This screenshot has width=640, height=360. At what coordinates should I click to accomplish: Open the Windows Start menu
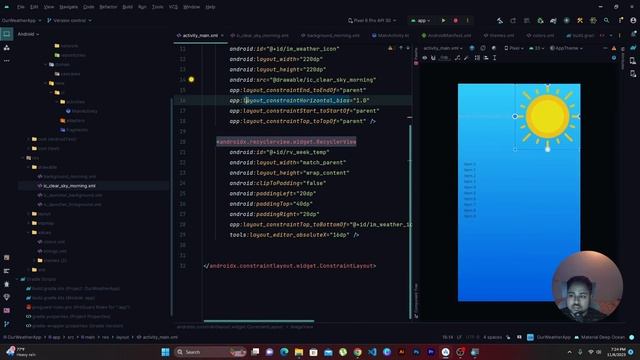coord(165,352)
